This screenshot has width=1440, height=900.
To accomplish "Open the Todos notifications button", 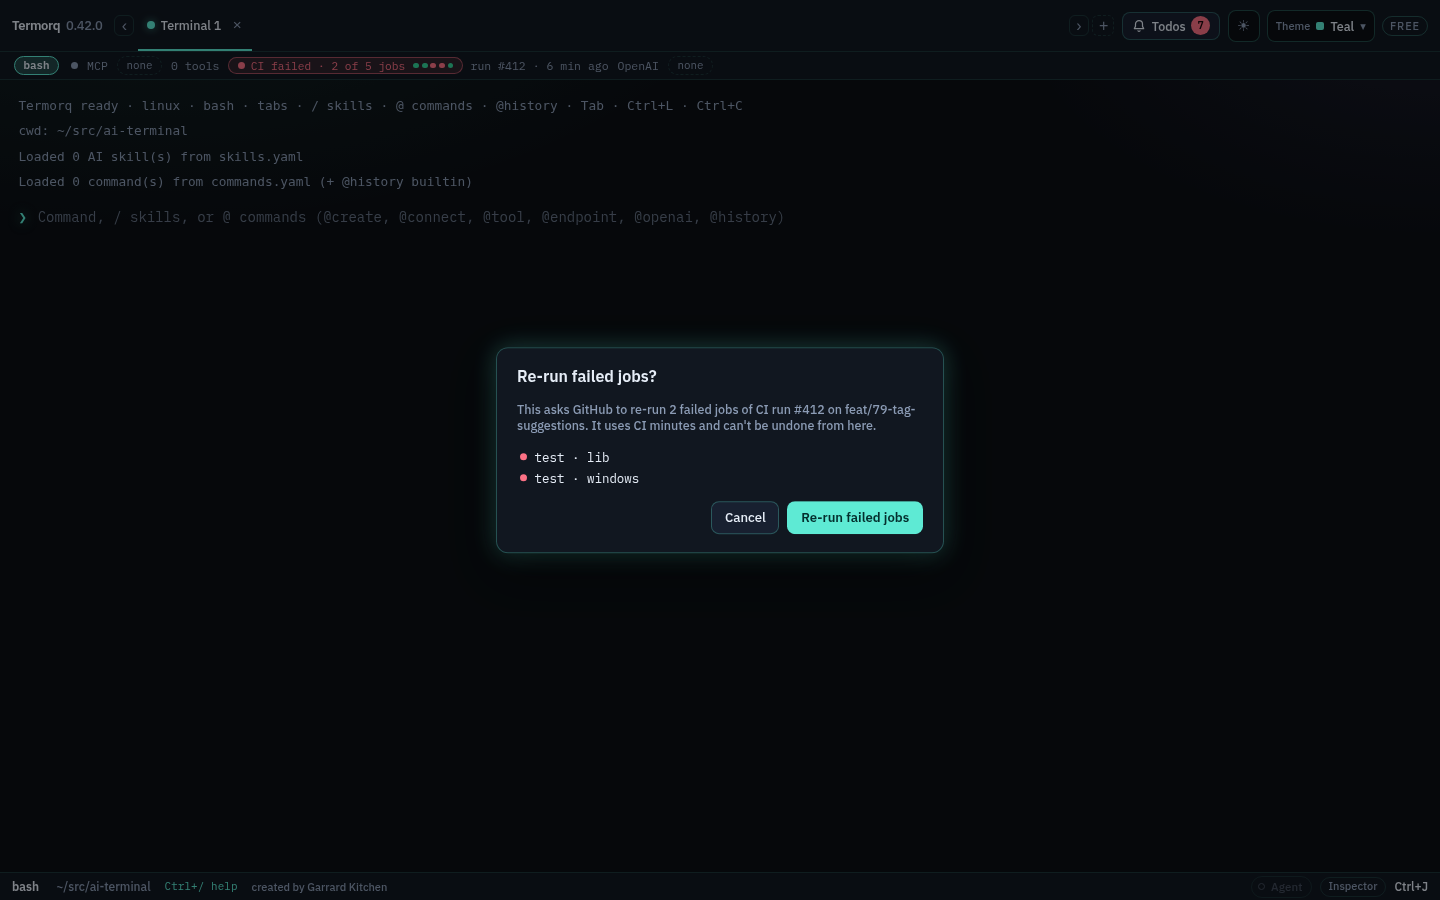I will tap(1170, 26).
